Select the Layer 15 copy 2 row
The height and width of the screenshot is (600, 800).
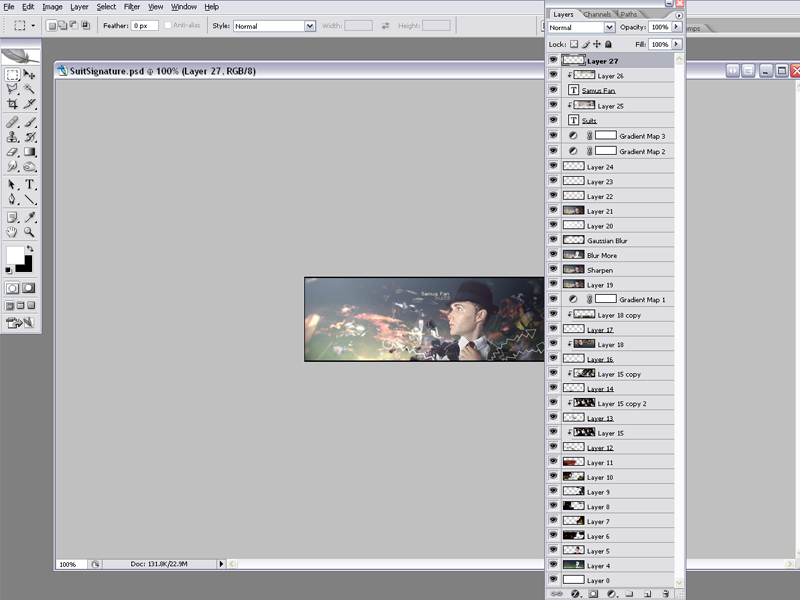point(617,403)
